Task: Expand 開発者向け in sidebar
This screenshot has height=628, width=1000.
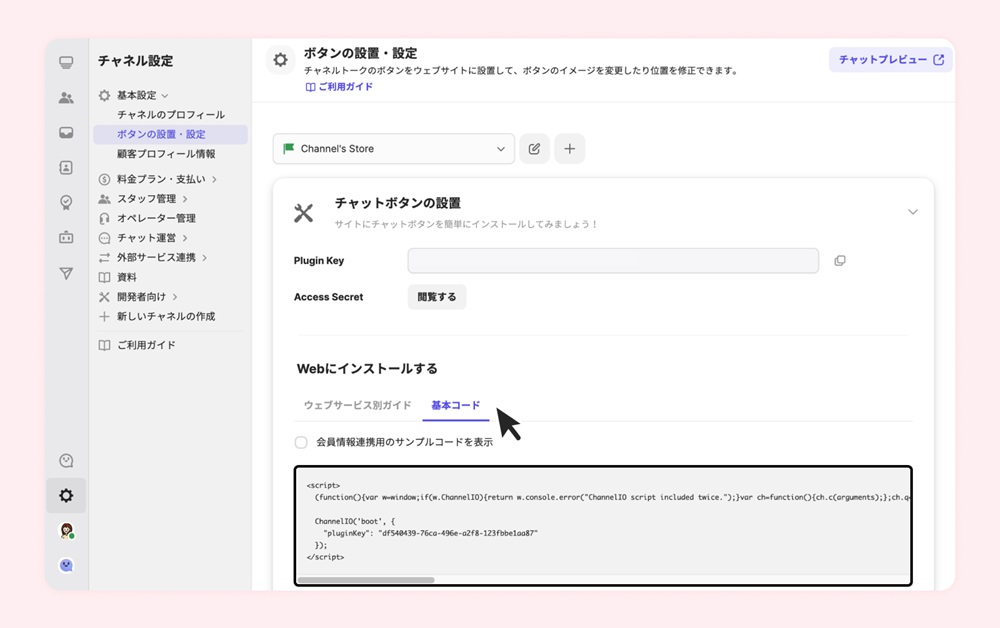Action: tap(175, 297)
